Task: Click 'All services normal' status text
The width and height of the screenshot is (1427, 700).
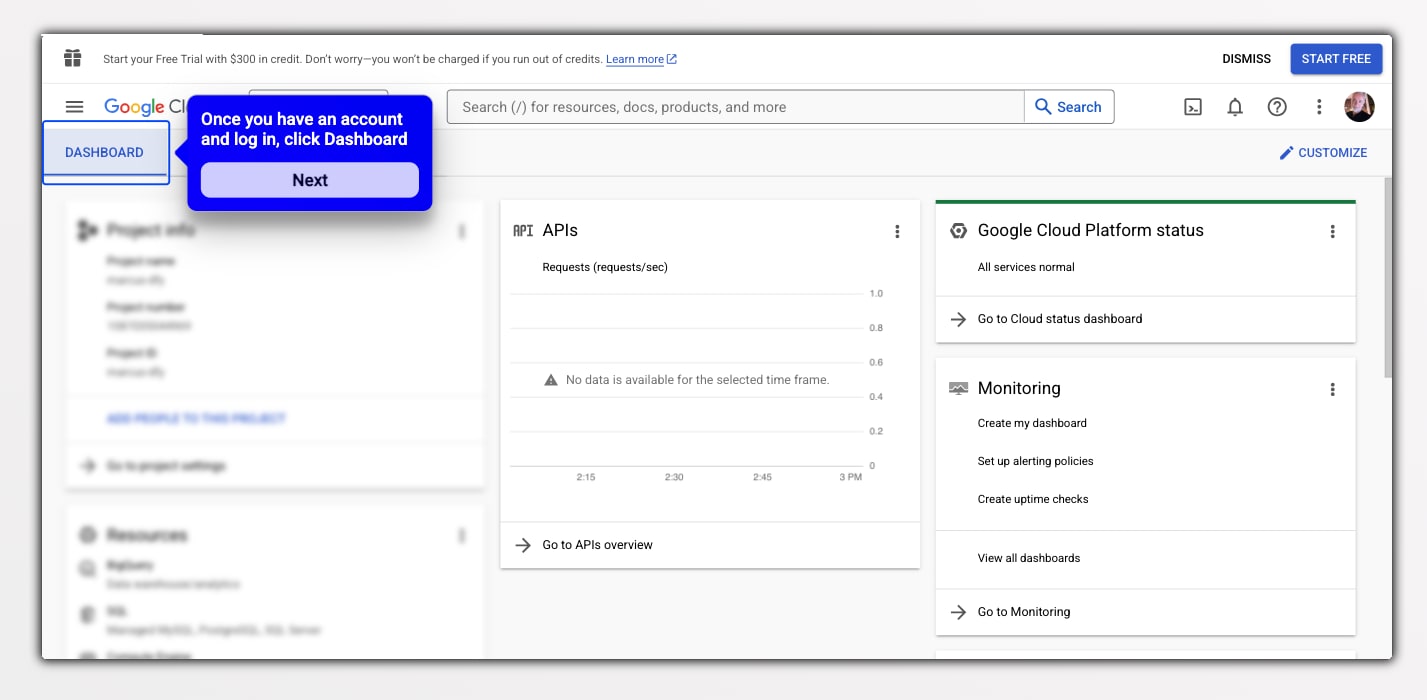Action: click(x=1026, y=267)
